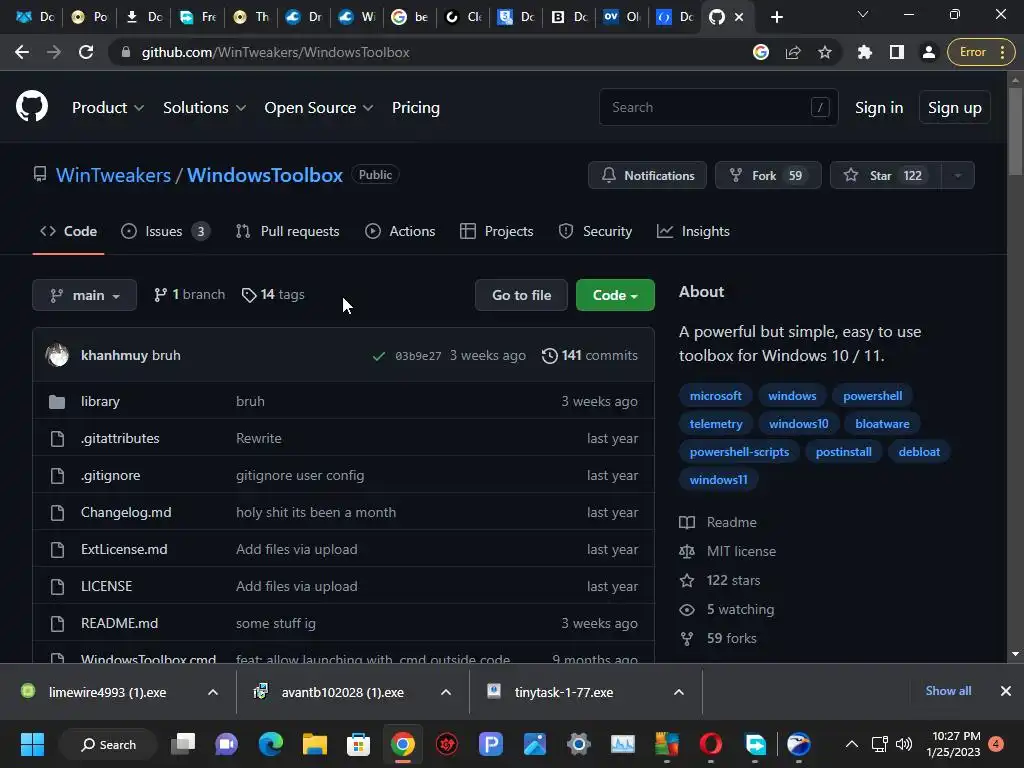Open a new browser tab
Image resolution: width=1024 pixels, height=768 pixels.
[x=776, y=17]
